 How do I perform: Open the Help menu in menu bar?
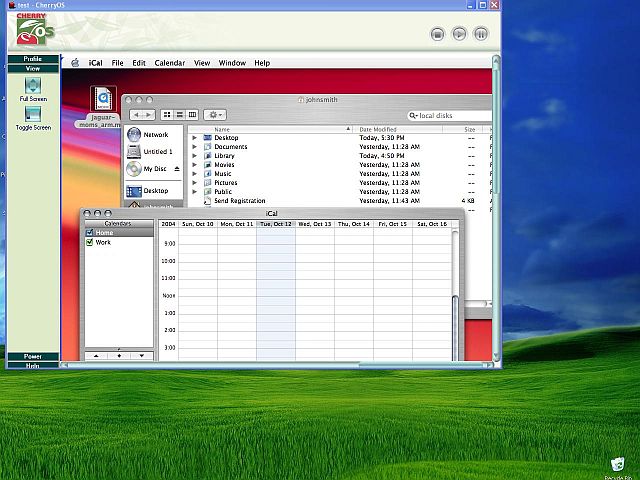pos(262,63)
